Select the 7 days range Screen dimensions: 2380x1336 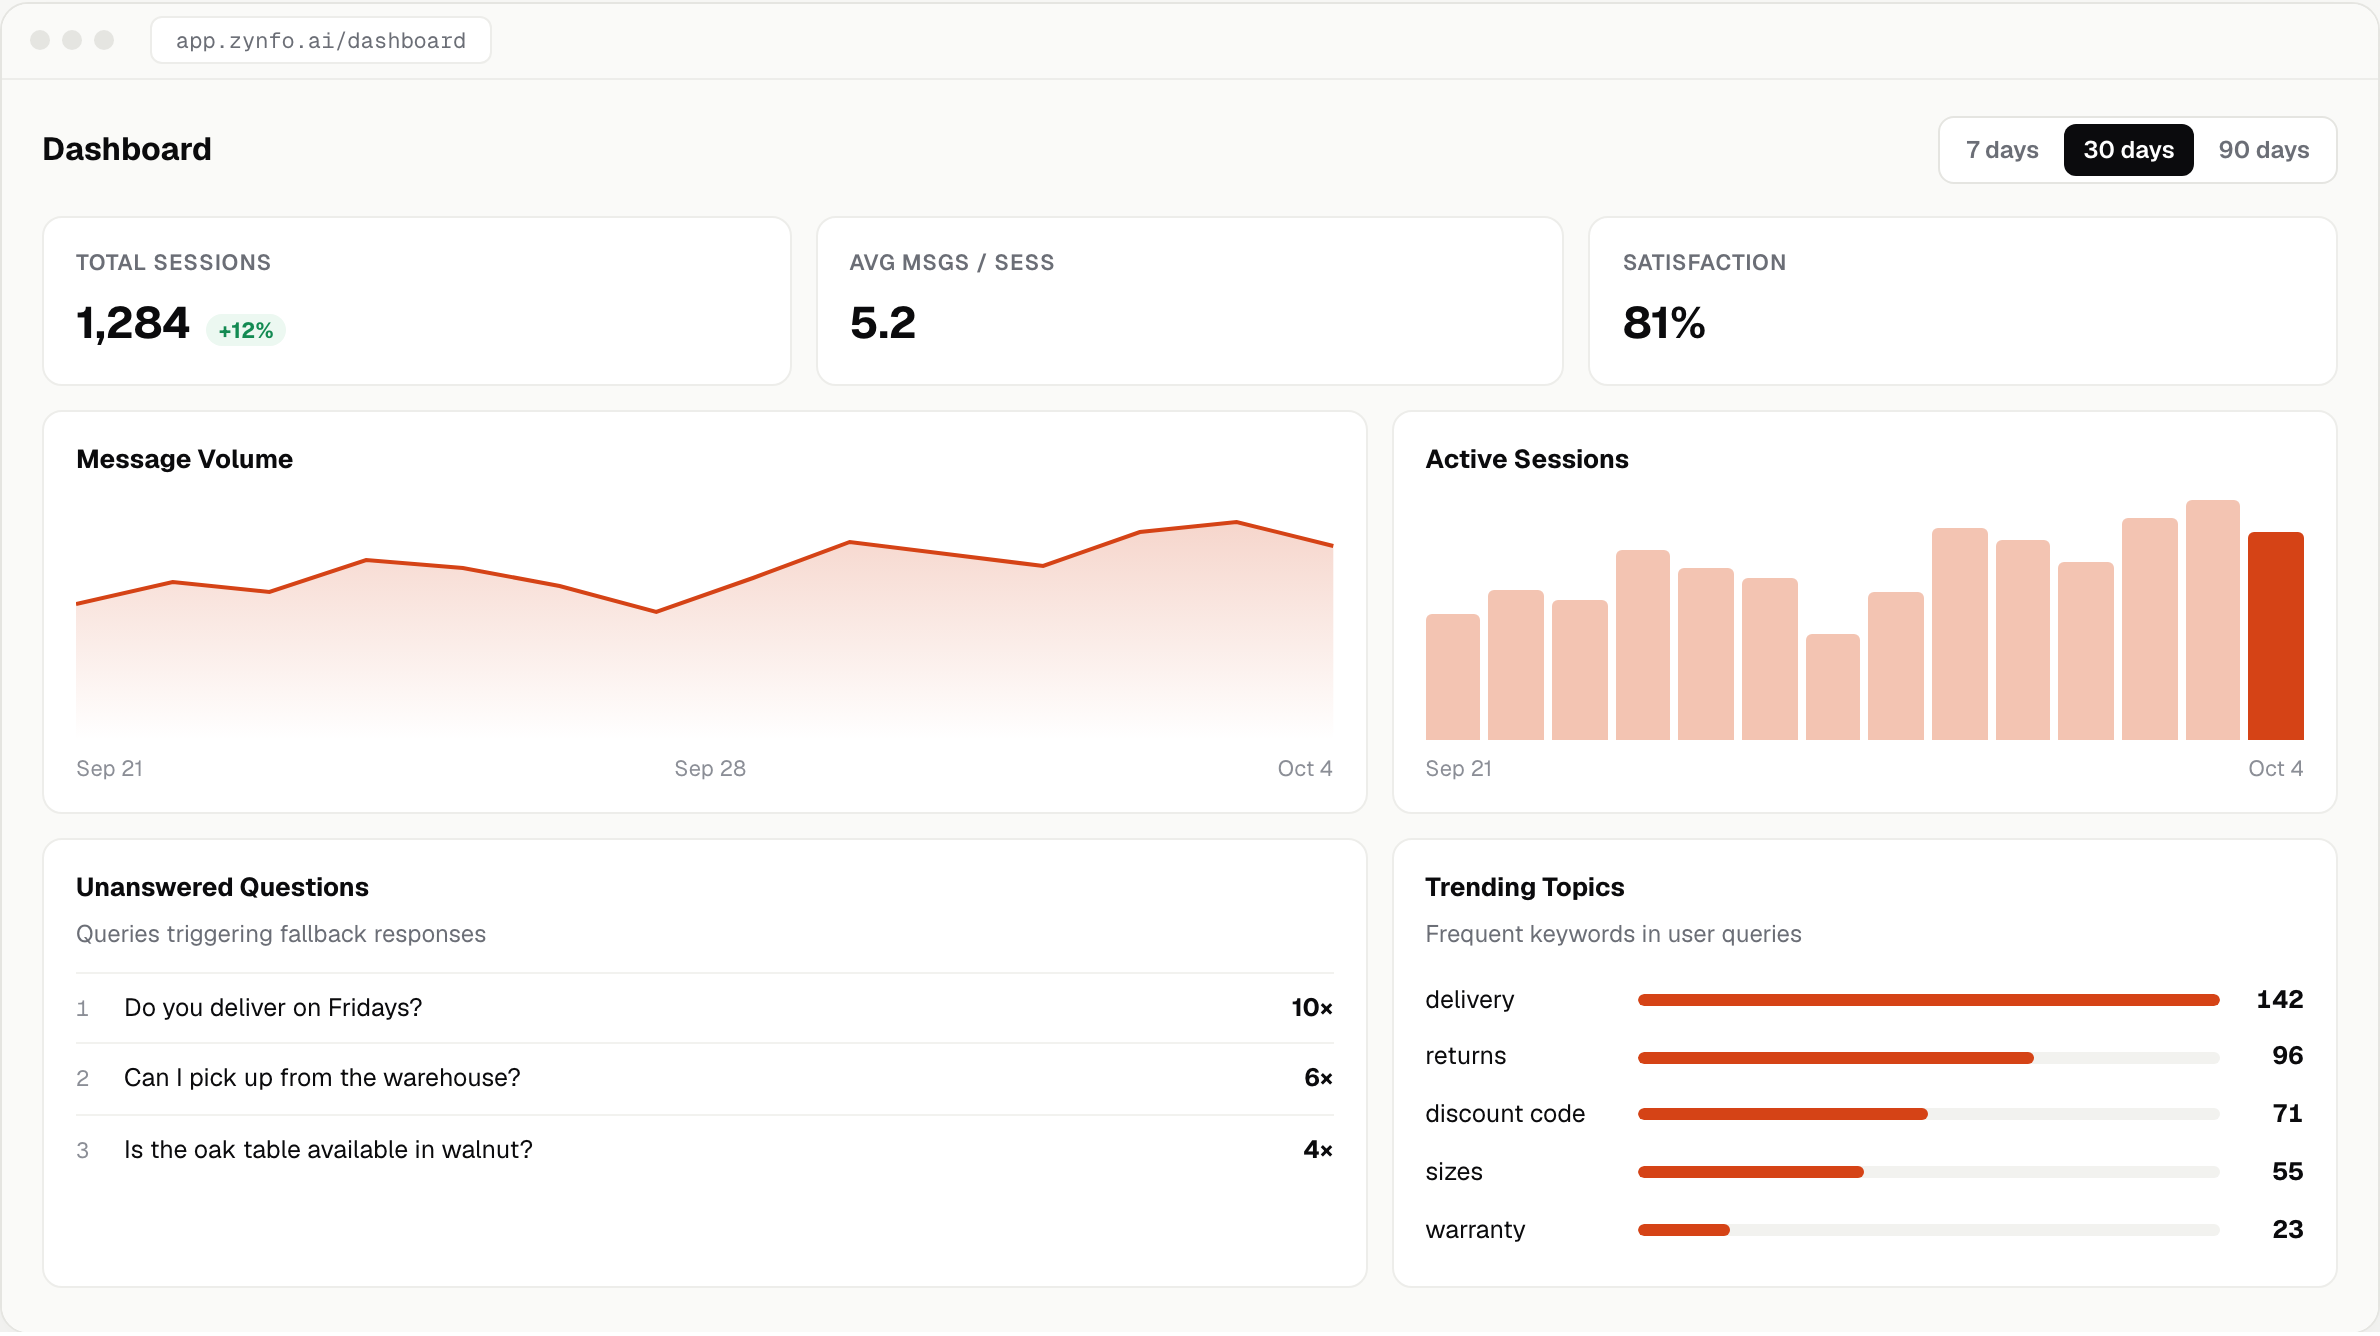tap(2002, 150)
